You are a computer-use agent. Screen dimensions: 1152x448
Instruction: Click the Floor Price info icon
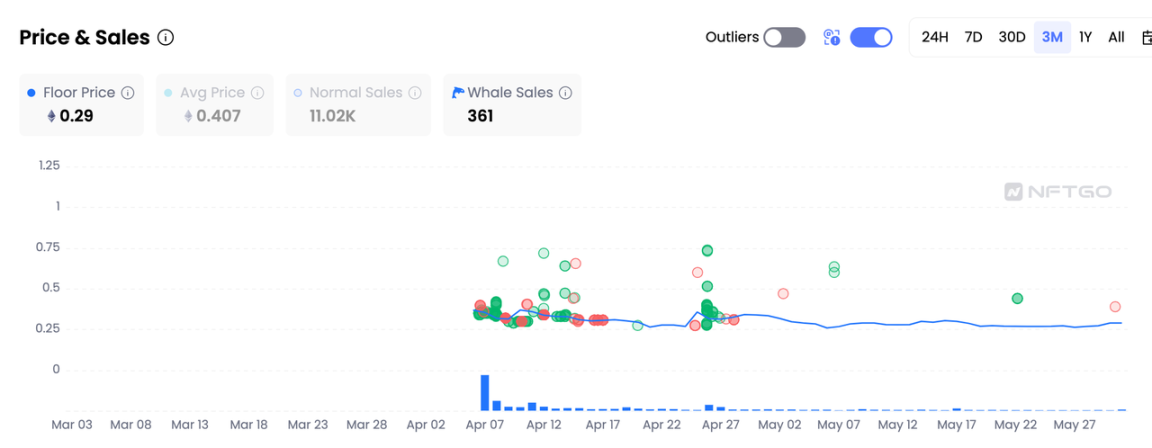click(x=128, y=93)
